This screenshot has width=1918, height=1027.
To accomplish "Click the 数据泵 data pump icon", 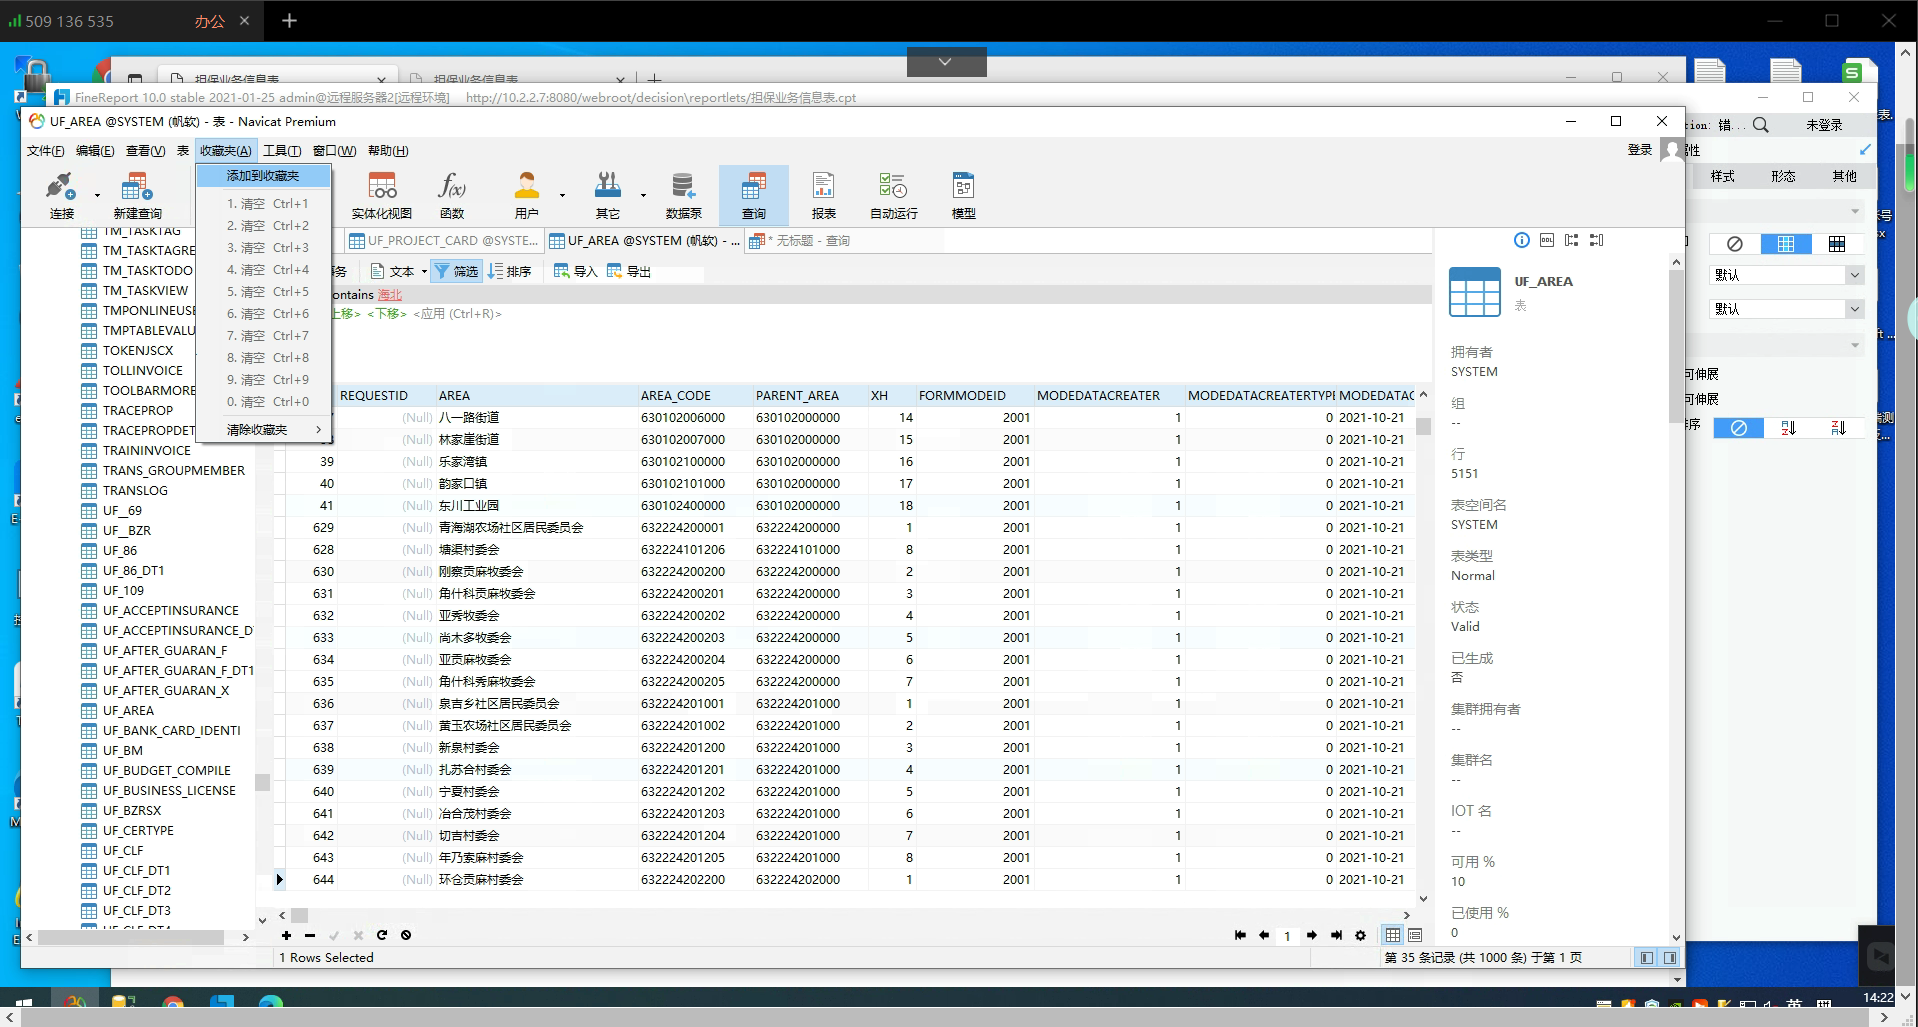I will [x=683, y=195].
